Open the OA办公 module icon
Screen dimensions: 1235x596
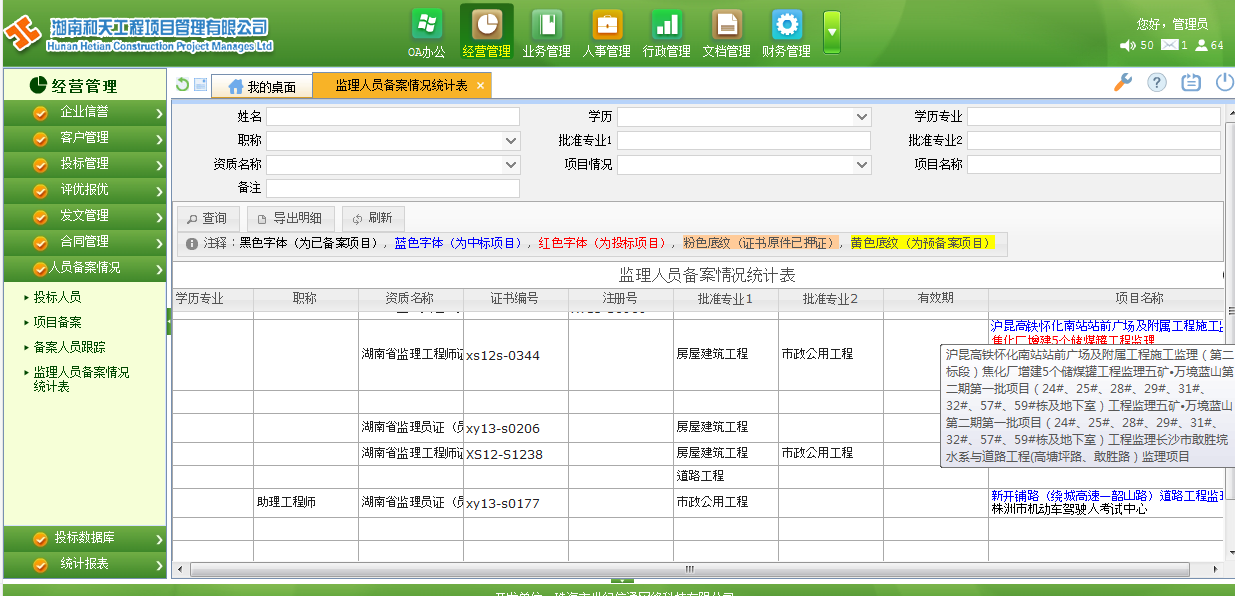pyautogui.click(x=427, y=26)
